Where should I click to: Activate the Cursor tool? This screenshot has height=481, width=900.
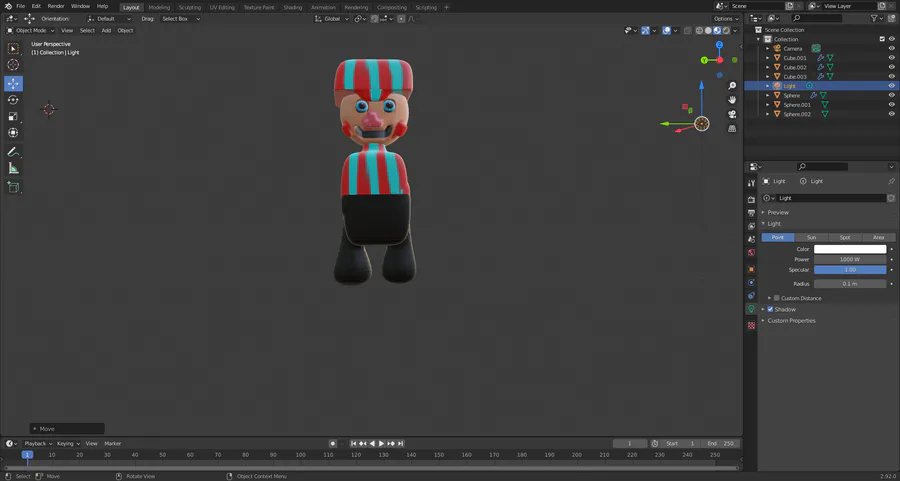tap(13, 65)
